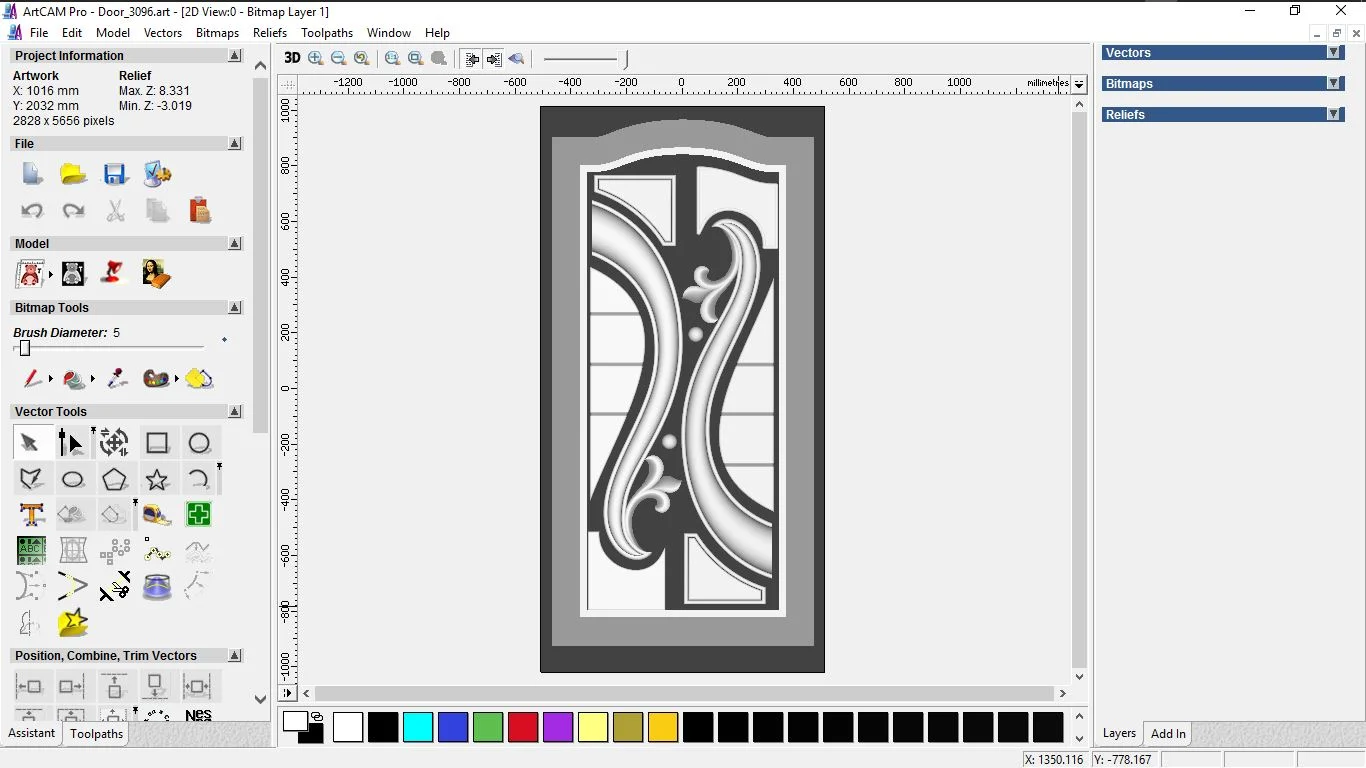The width and height of the screenshot is (1366, 768).
Task: Select the Create Star vector tool
Action: 157,479
